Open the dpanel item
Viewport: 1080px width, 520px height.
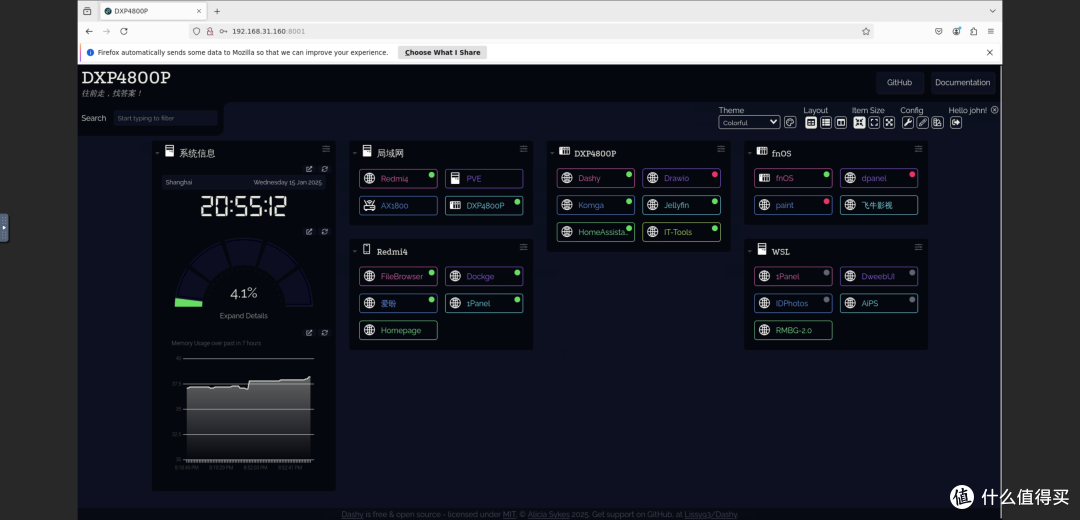[879, 178]
